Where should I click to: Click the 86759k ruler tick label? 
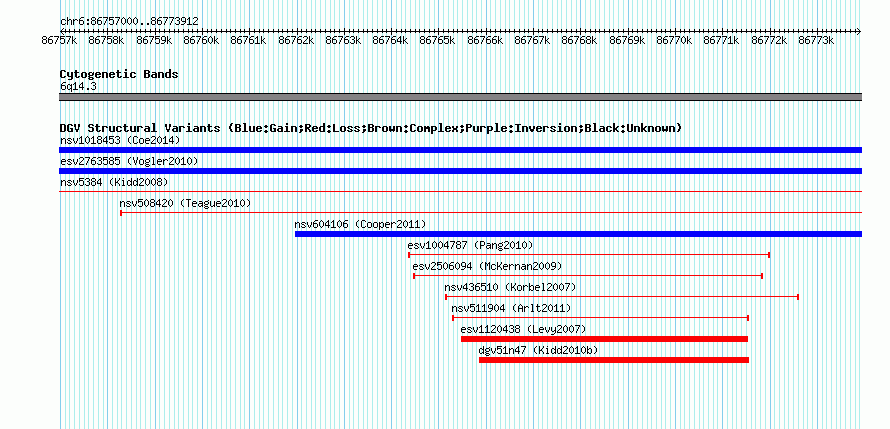coord(154,40)
